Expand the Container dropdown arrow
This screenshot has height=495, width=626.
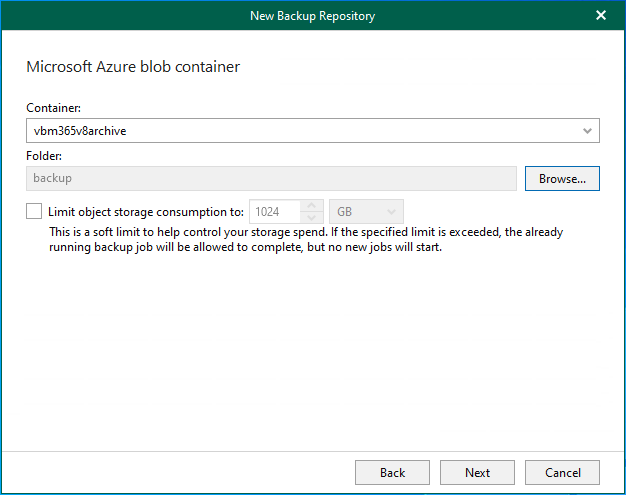coord(587,131)
